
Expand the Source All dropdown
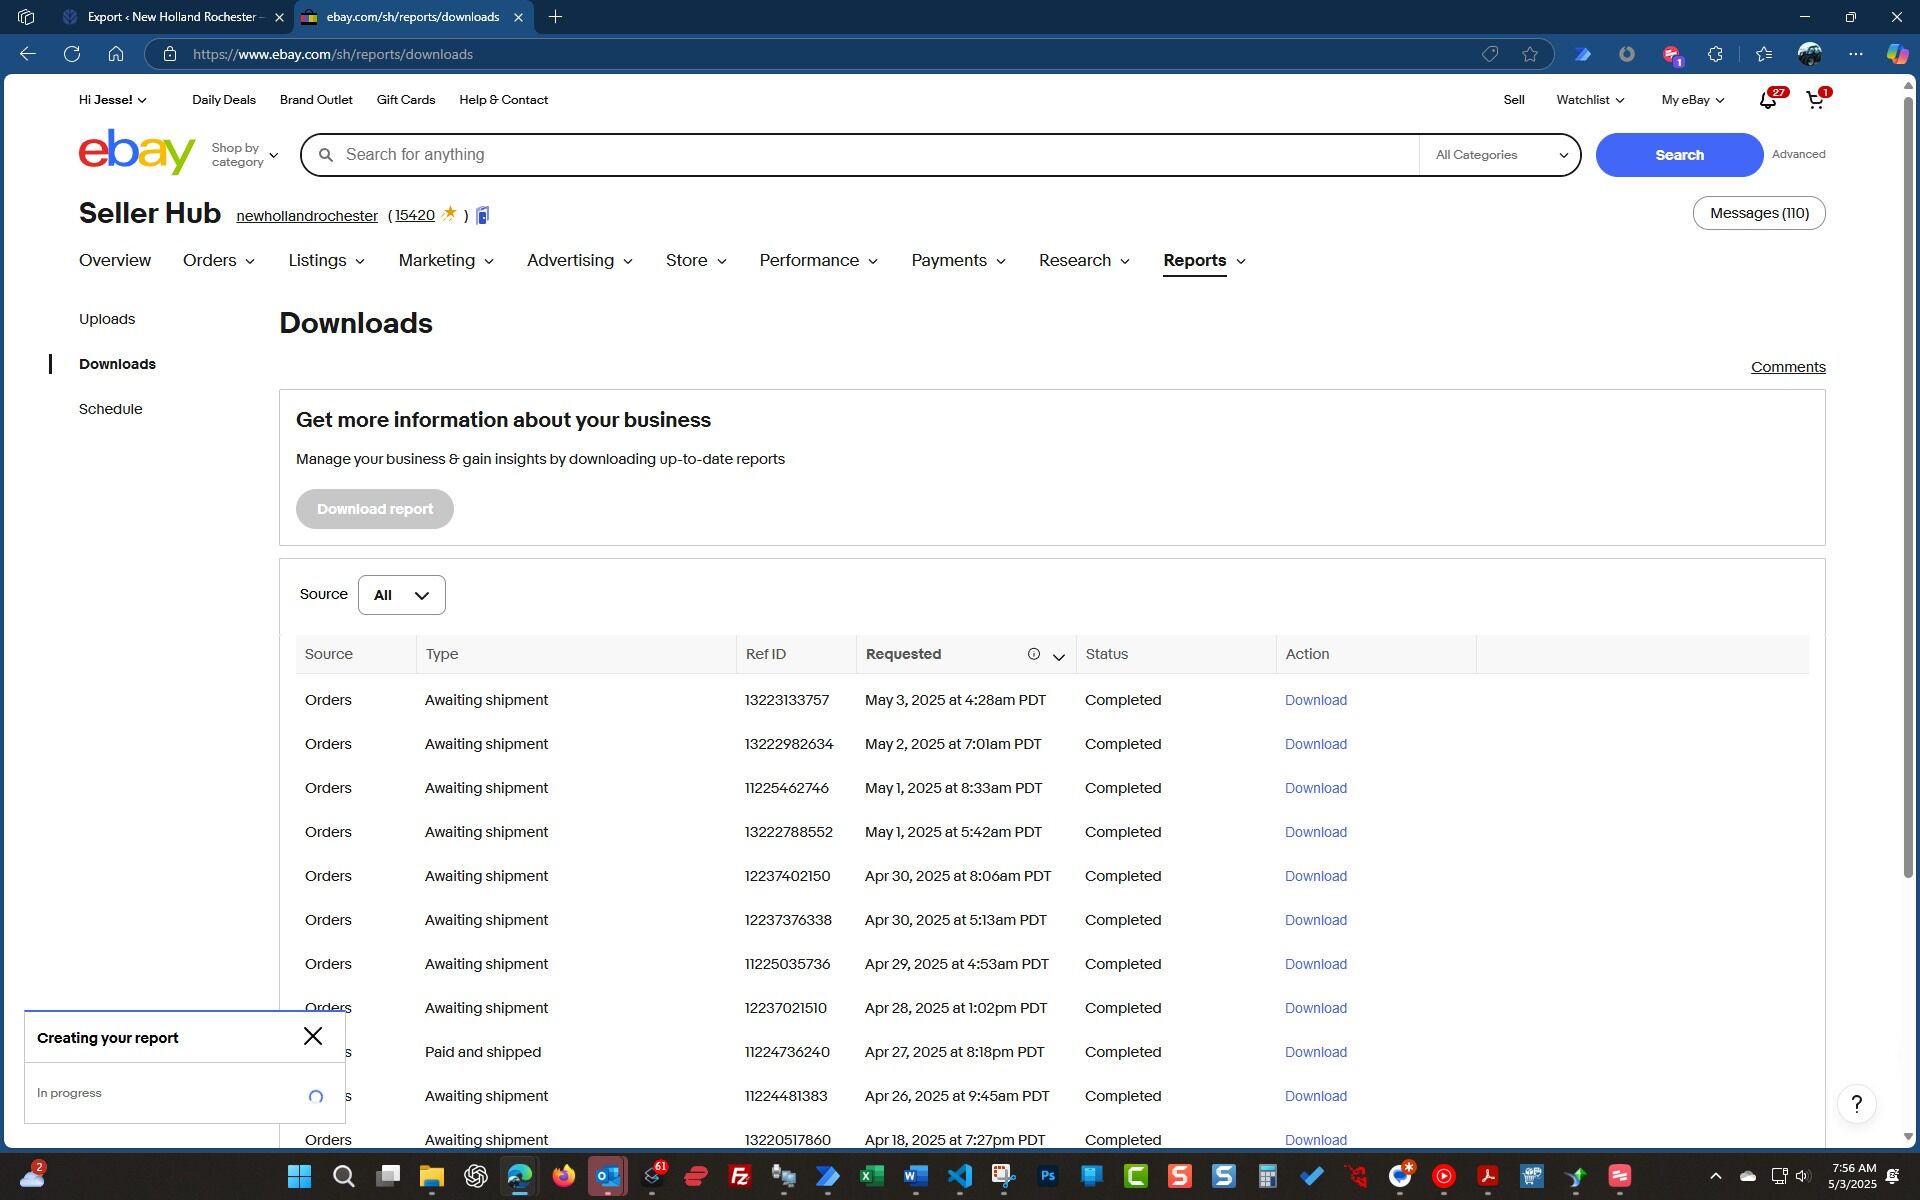[x=401, y=595]
